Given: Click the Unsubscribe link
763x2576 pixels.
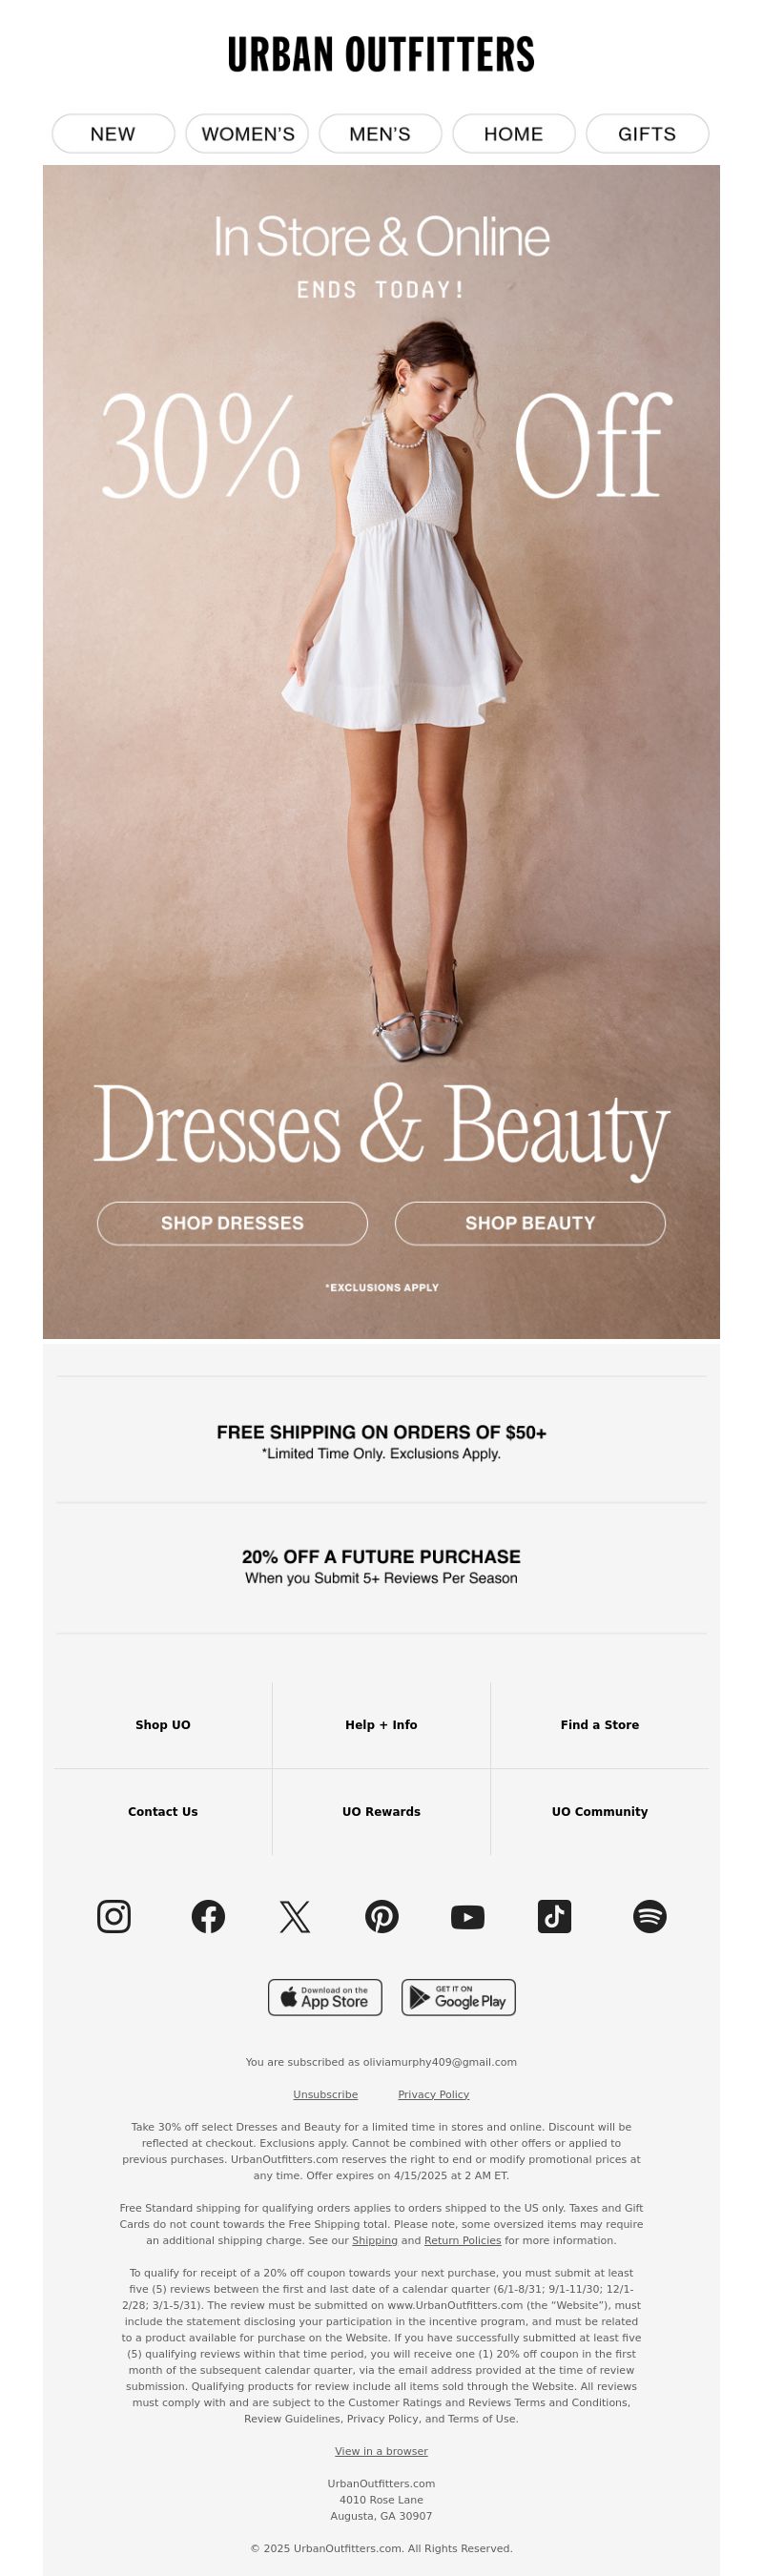Looking at the screenshot, I should 325,2094.
